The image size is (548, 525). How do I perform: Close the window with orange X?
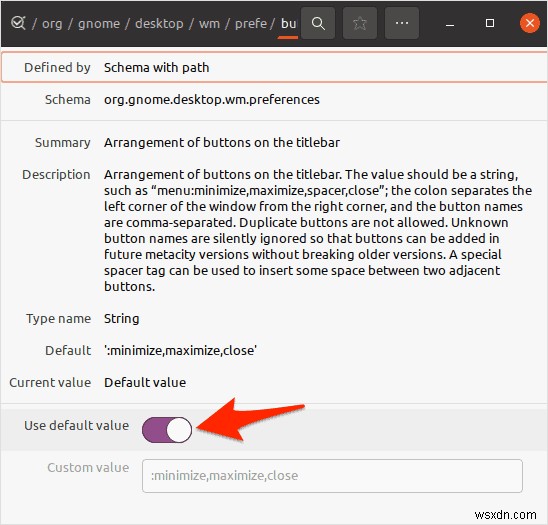pos(529,23)
